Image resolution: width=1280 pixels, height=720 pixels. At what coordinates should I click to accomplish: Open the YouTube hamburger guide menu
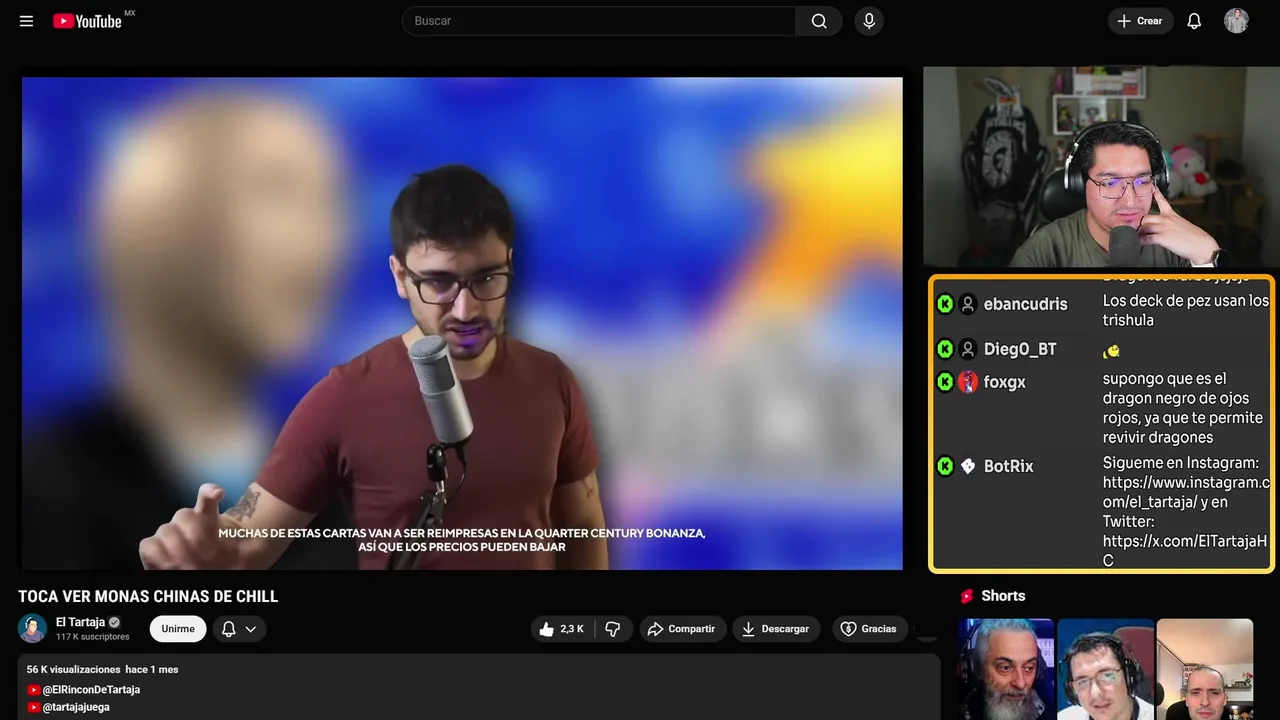click(26, 21)
